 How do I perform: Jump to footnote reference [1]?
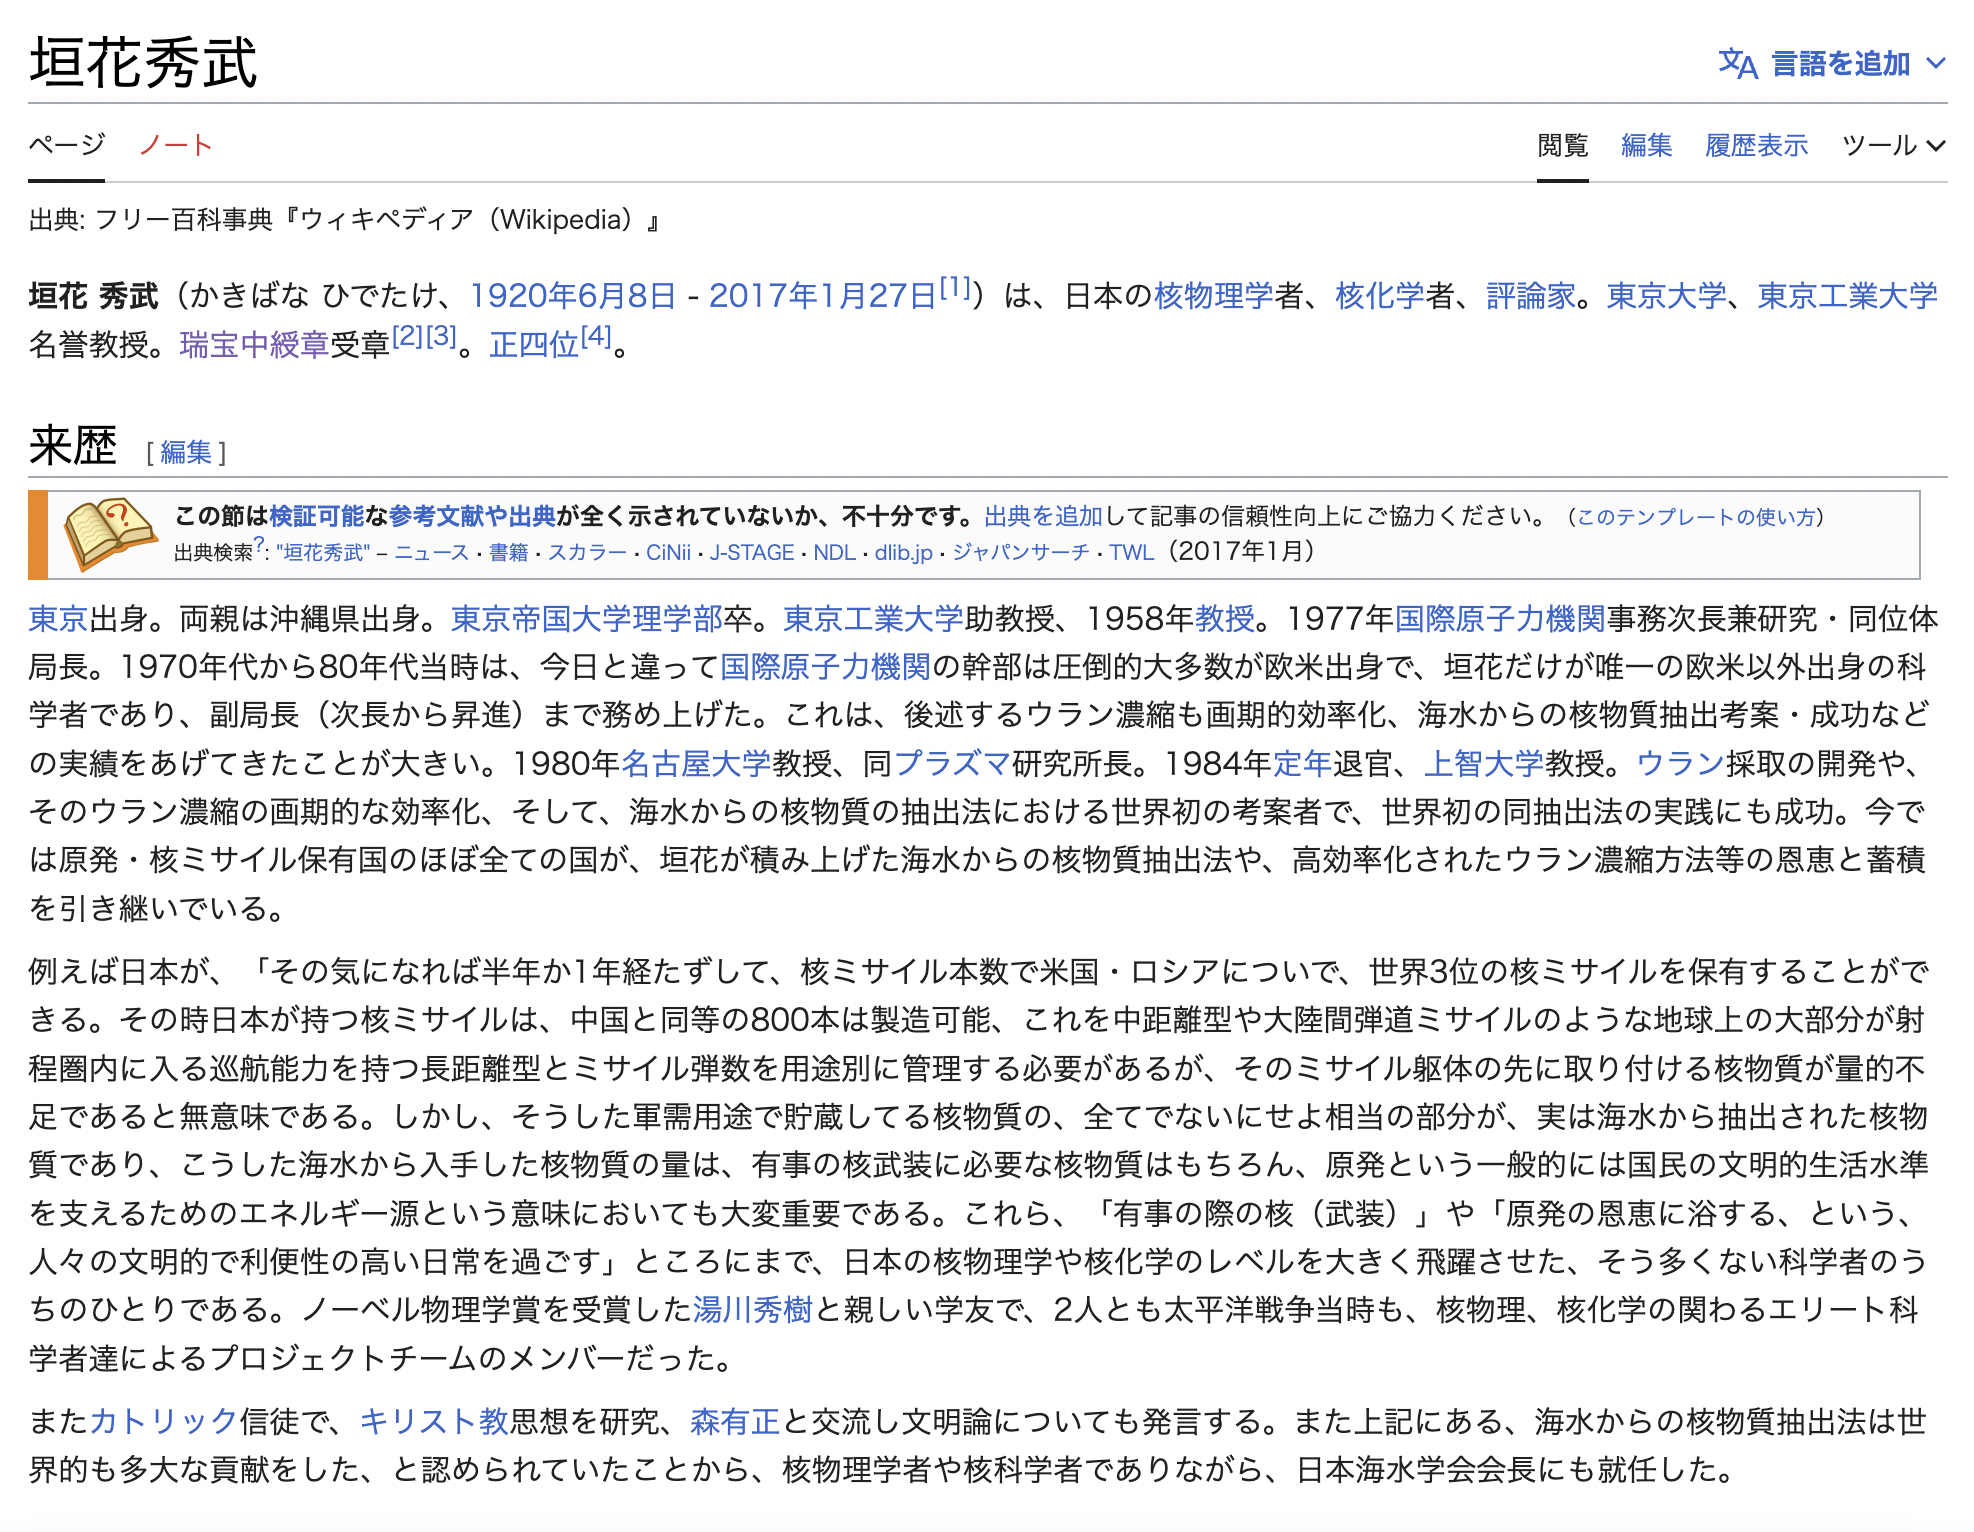[x=955, y=288]
